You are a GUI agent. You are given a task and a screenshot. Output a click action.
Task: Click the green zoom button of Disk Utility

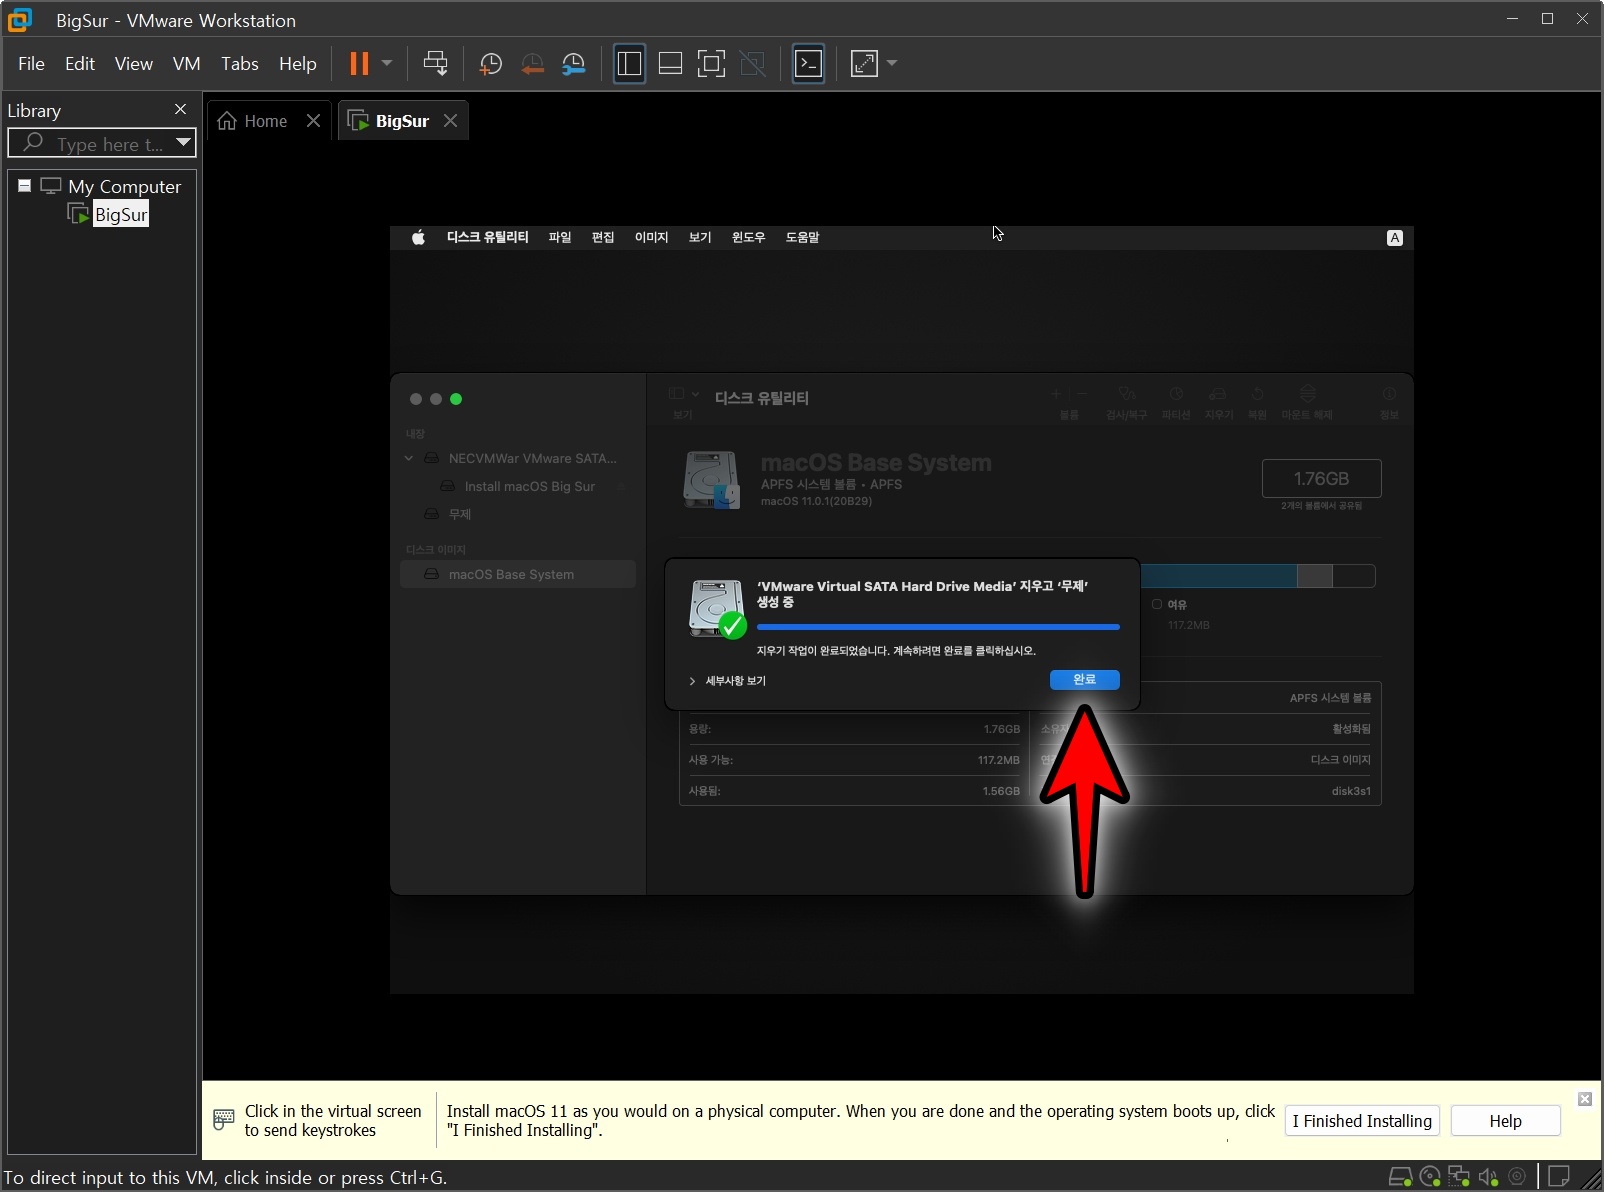coord(456,399)
